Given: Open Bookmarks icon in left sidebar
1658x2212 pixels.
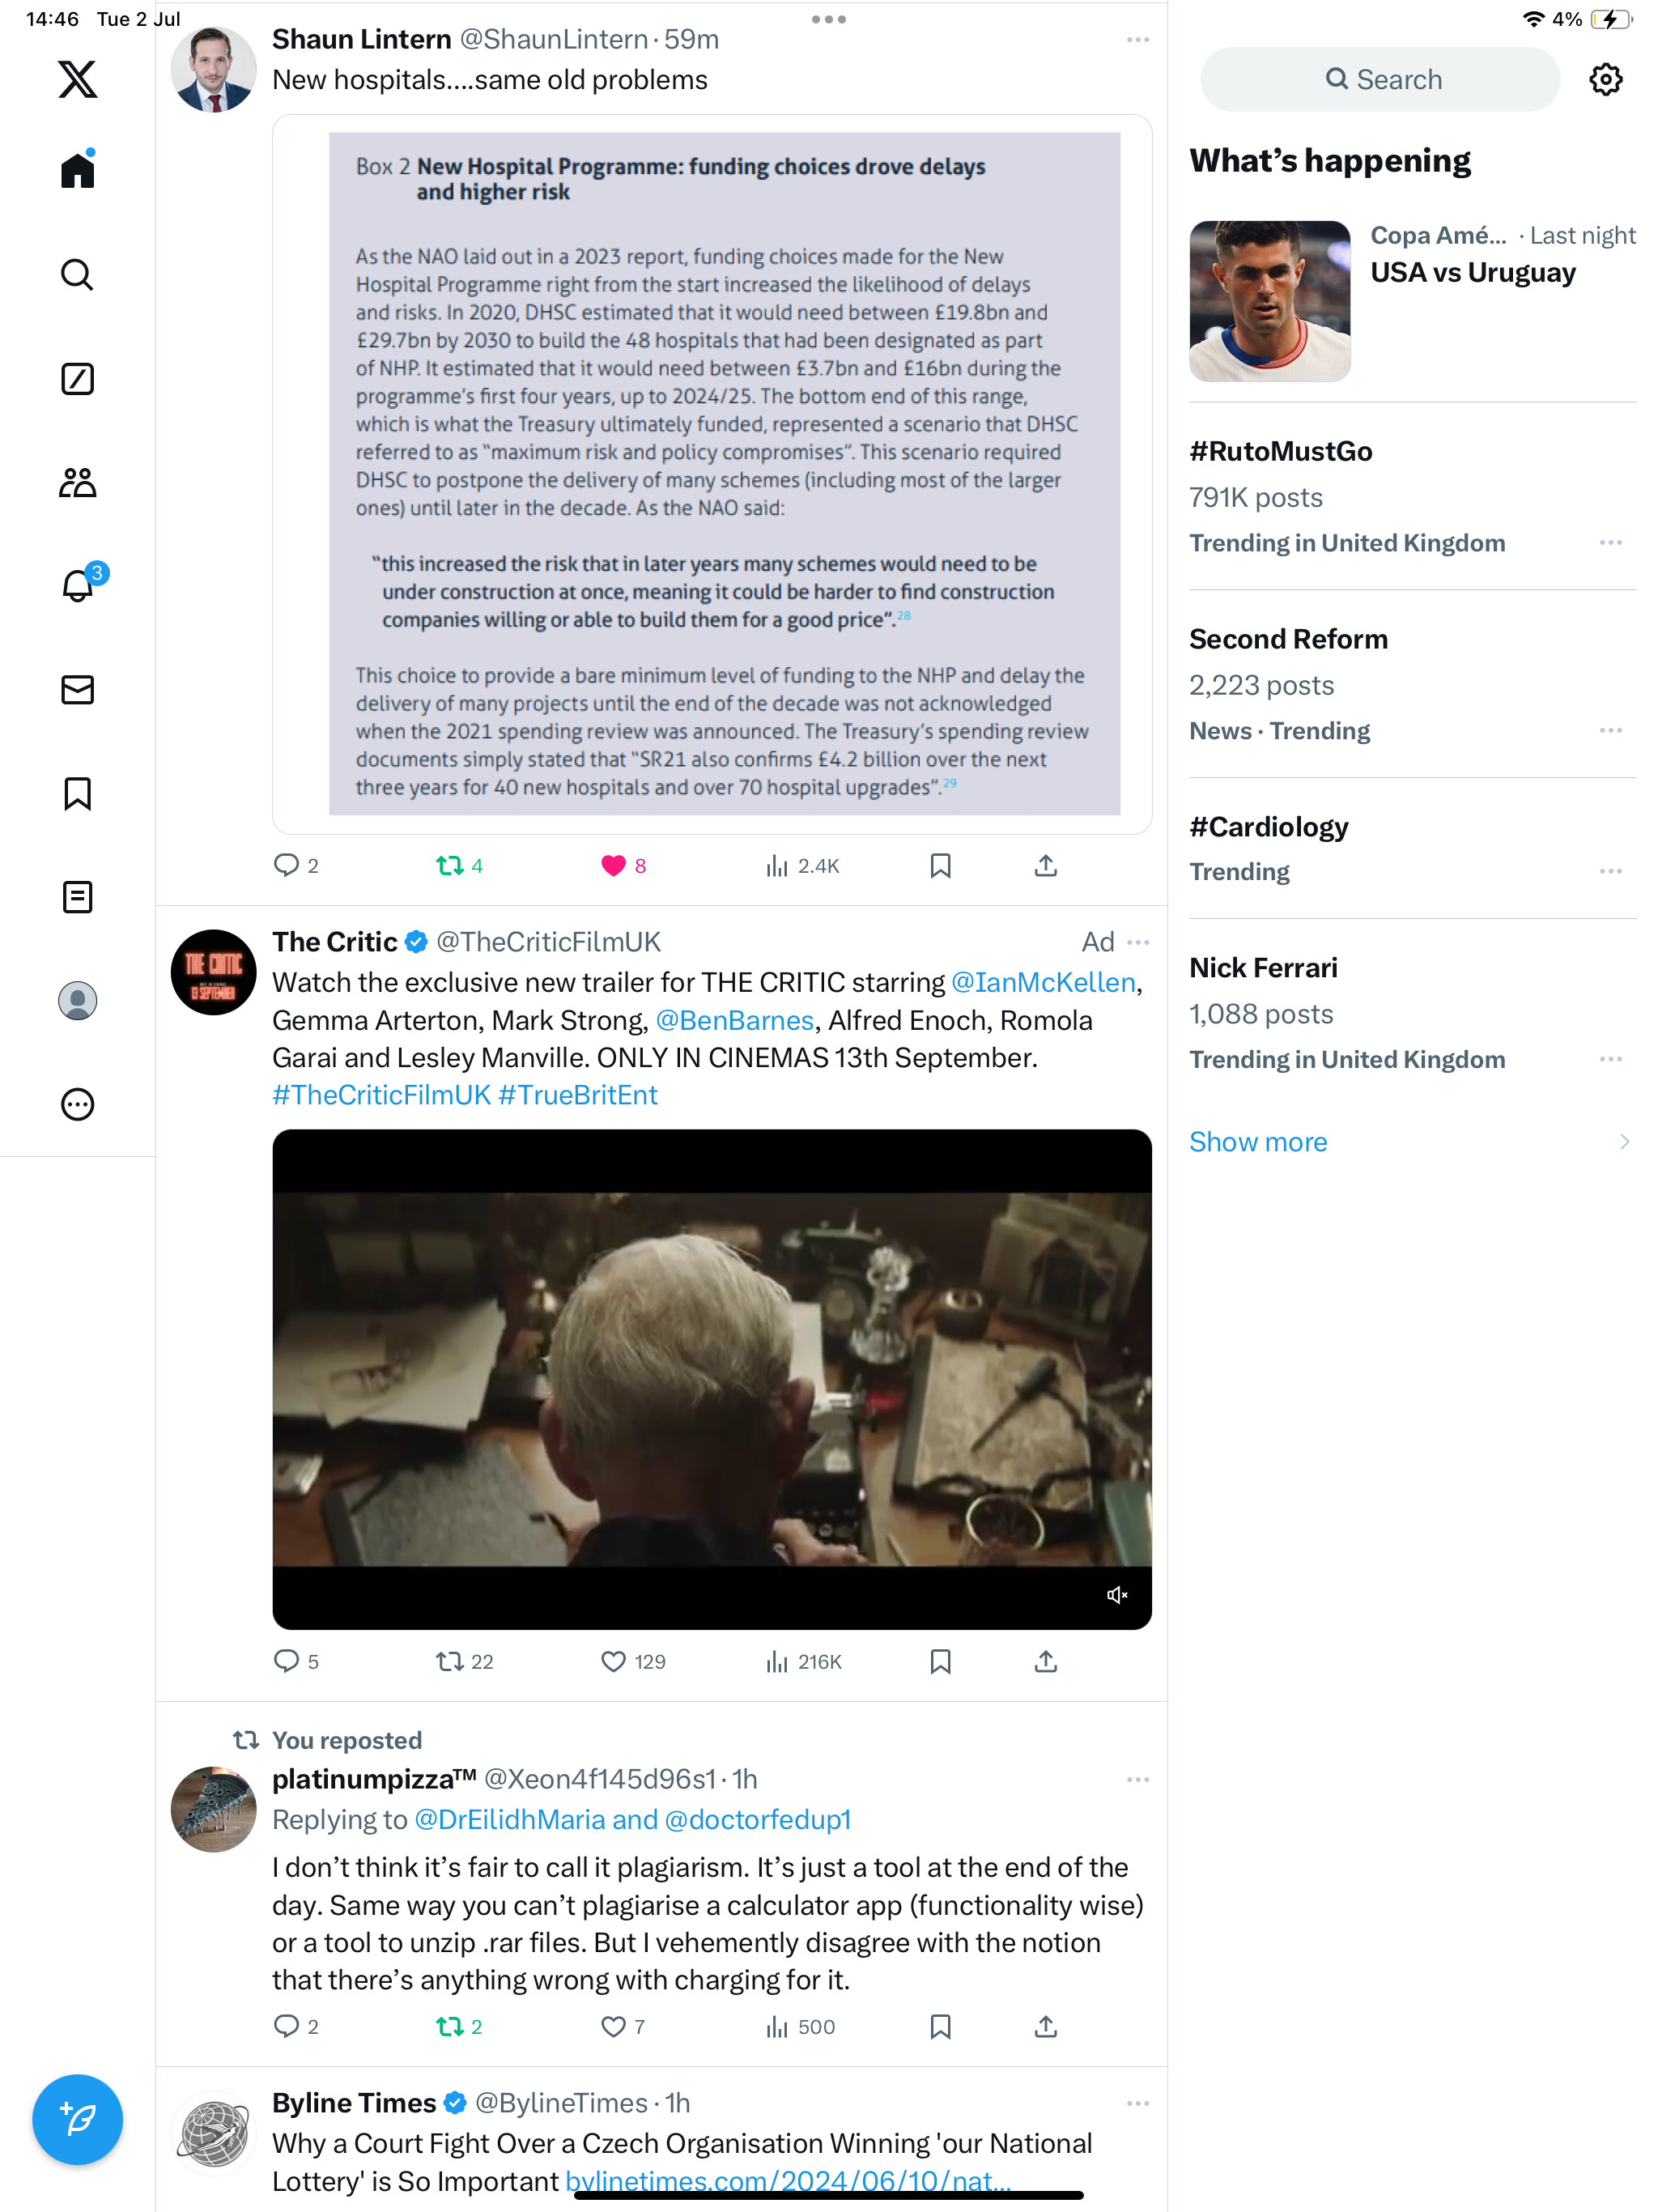Looking at the screenshot, I should 78,793.
